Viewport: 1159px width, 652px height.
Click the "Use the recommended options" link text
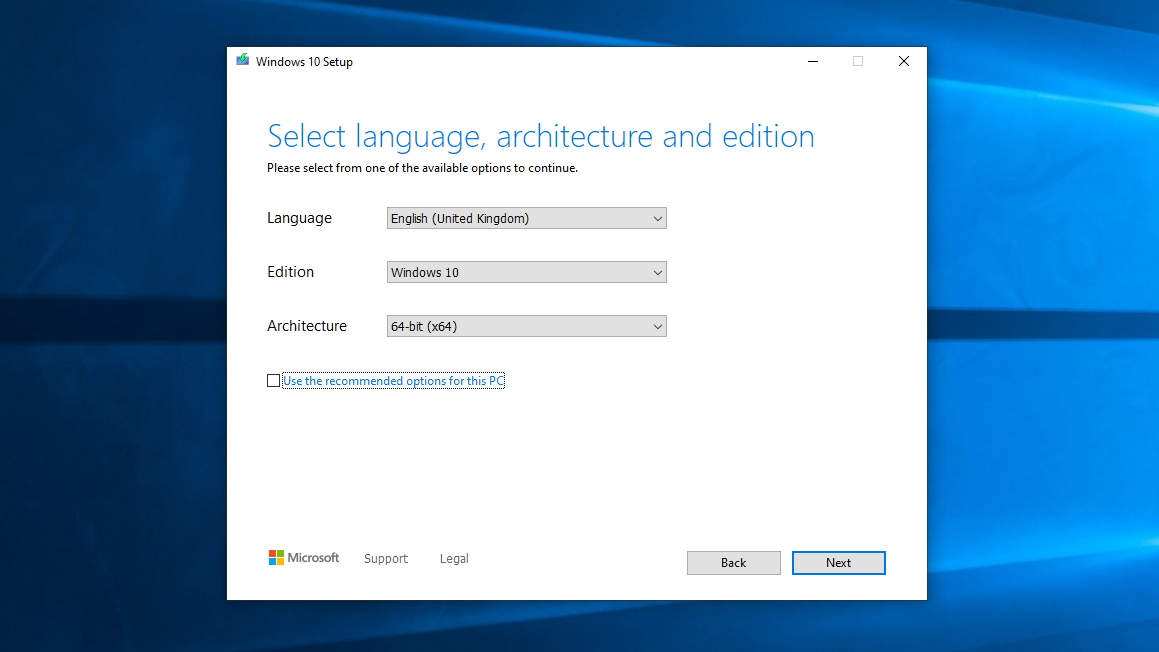[393, 380]
